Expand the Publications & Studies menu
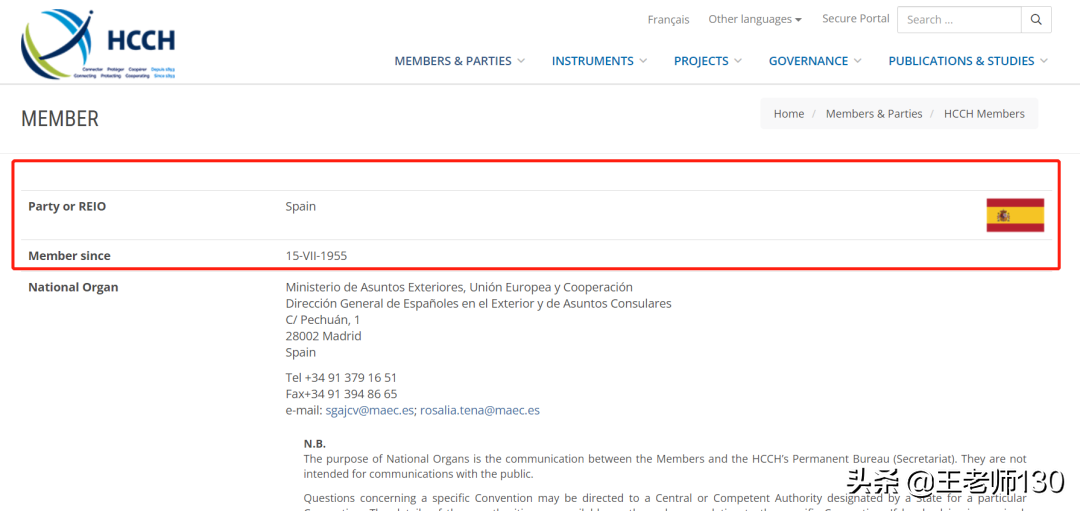 tap(968, 61)
